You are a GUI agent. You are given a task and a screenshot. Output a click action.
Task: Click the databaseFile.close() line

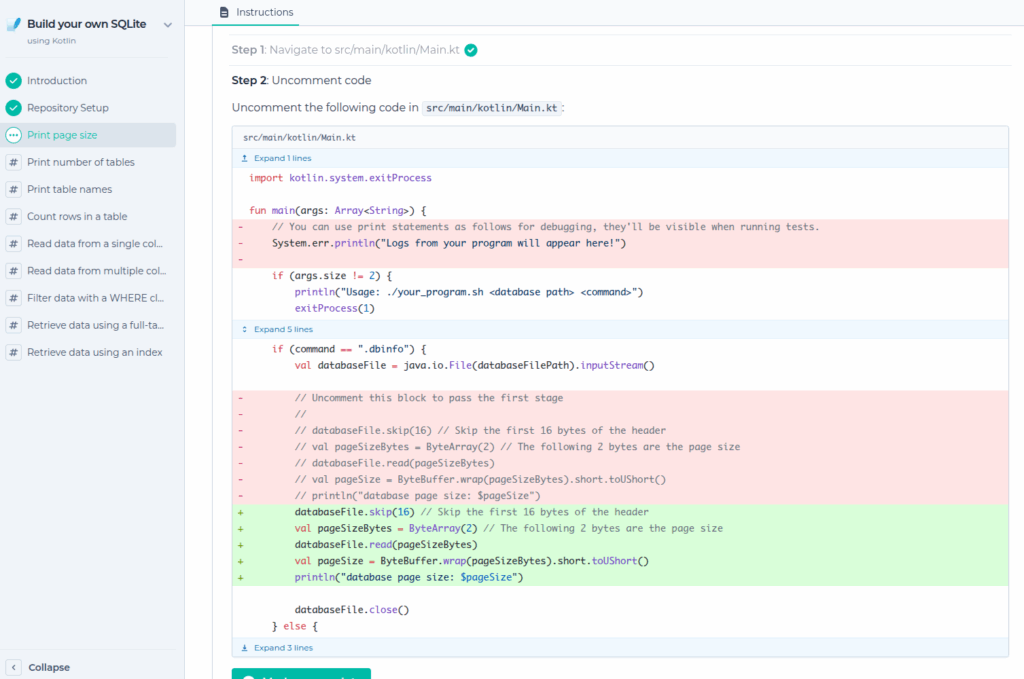coord(351,610)
